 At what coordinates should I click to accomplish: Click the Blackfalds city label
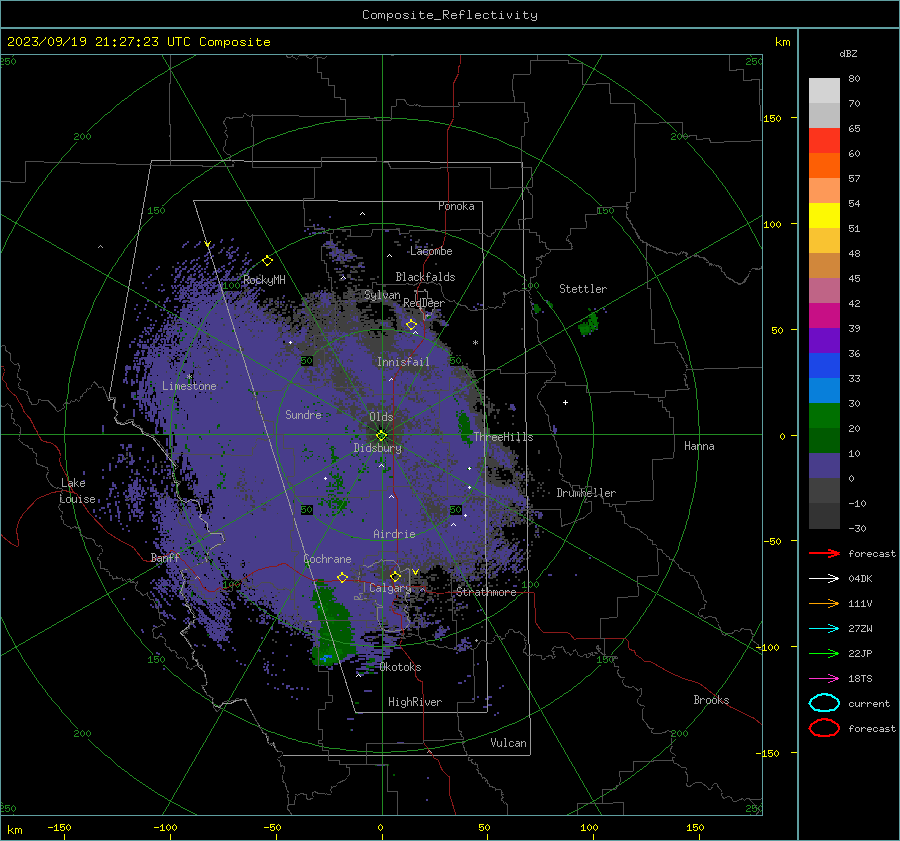[425, 277]
